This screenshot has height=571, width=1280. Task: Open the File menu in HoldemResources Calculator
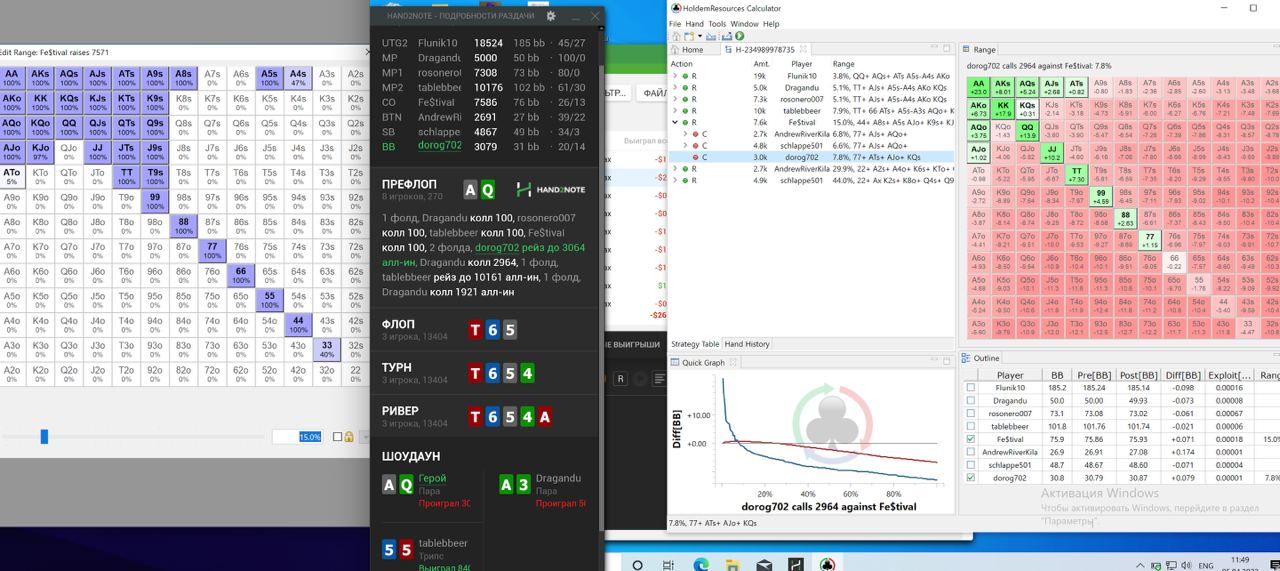tap(675, 23)
